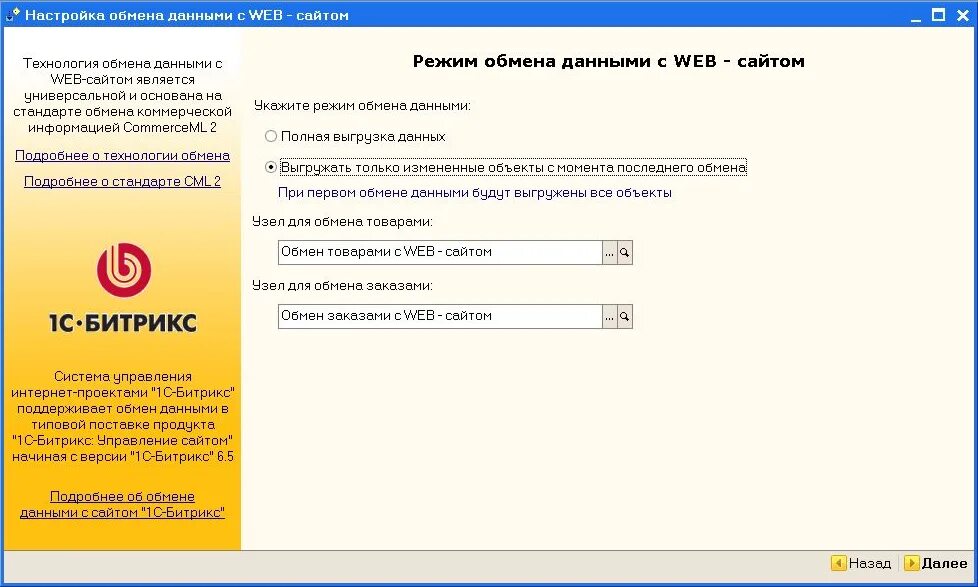Click the magnifier icon beside orders exchange node
Viewport: 978px width, 587px height.
pos(625,316)
